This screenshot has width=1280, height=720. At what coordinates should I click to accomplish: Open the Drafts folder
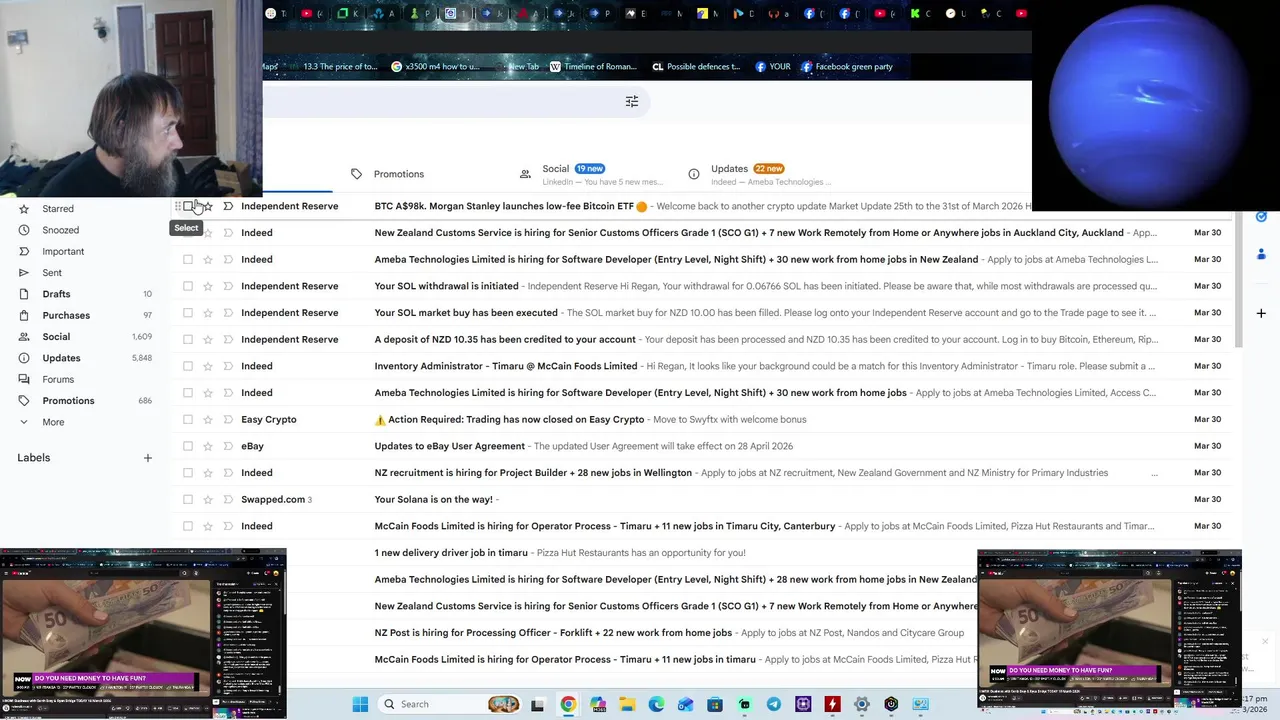click(56, 294)
